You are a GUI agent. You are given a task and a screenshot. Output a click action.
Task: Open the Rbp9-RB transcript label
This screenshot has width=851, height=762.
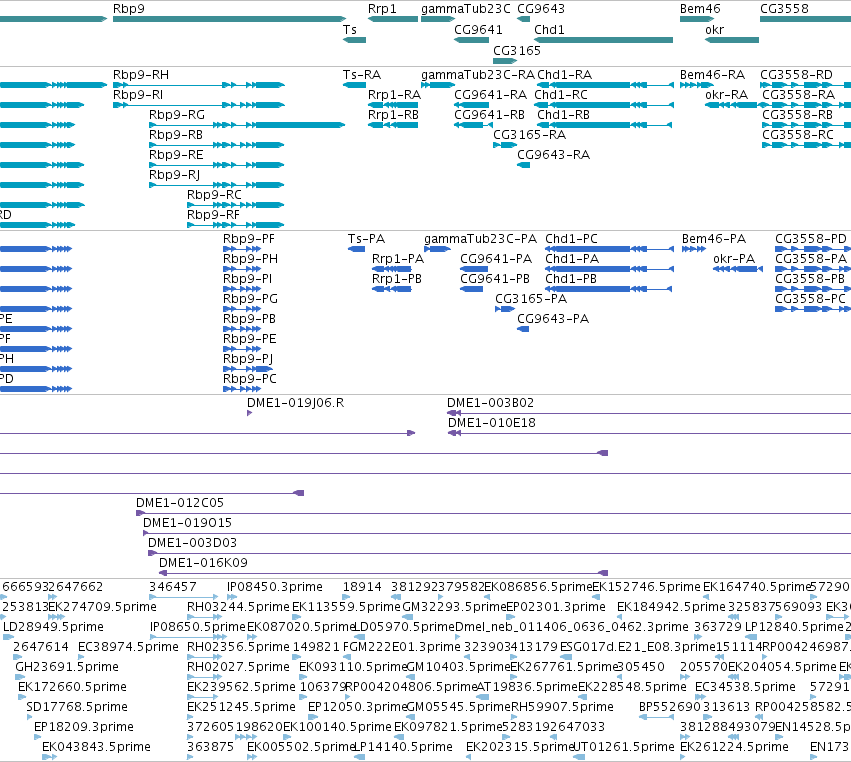[176, 135]
